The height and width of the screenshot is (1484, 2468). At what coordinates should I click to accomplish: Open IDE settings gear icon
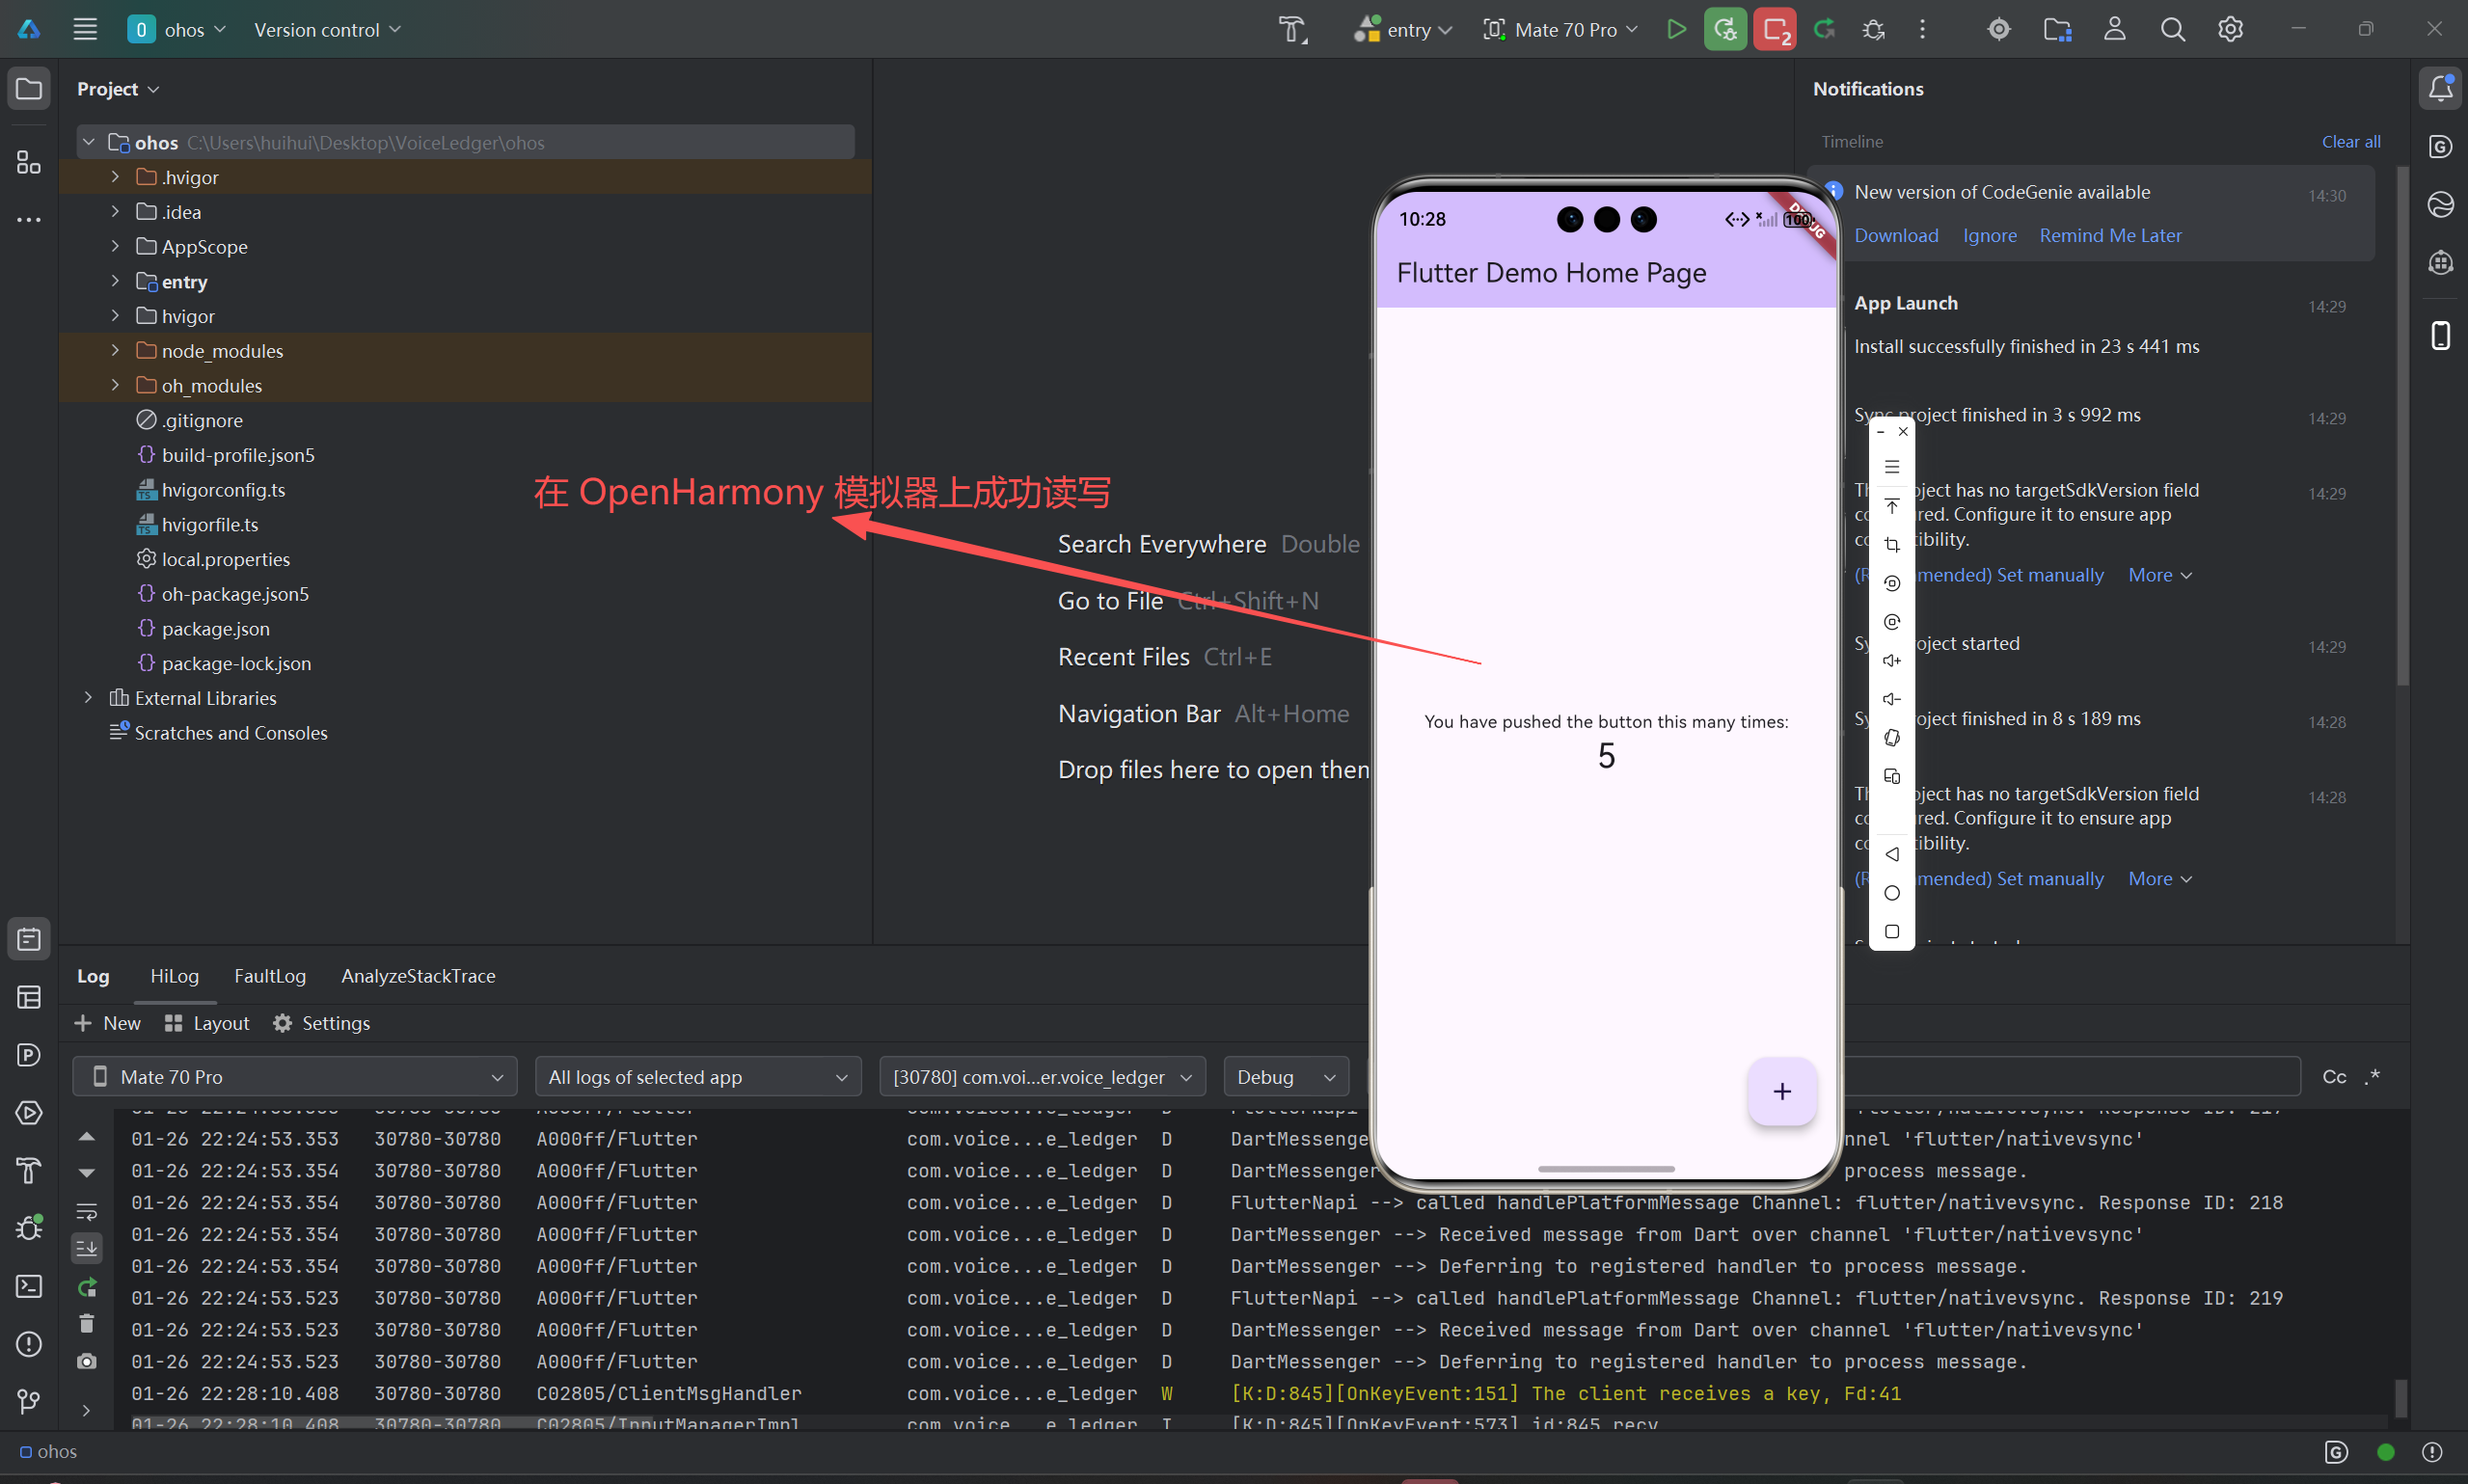pos(2231,29)
